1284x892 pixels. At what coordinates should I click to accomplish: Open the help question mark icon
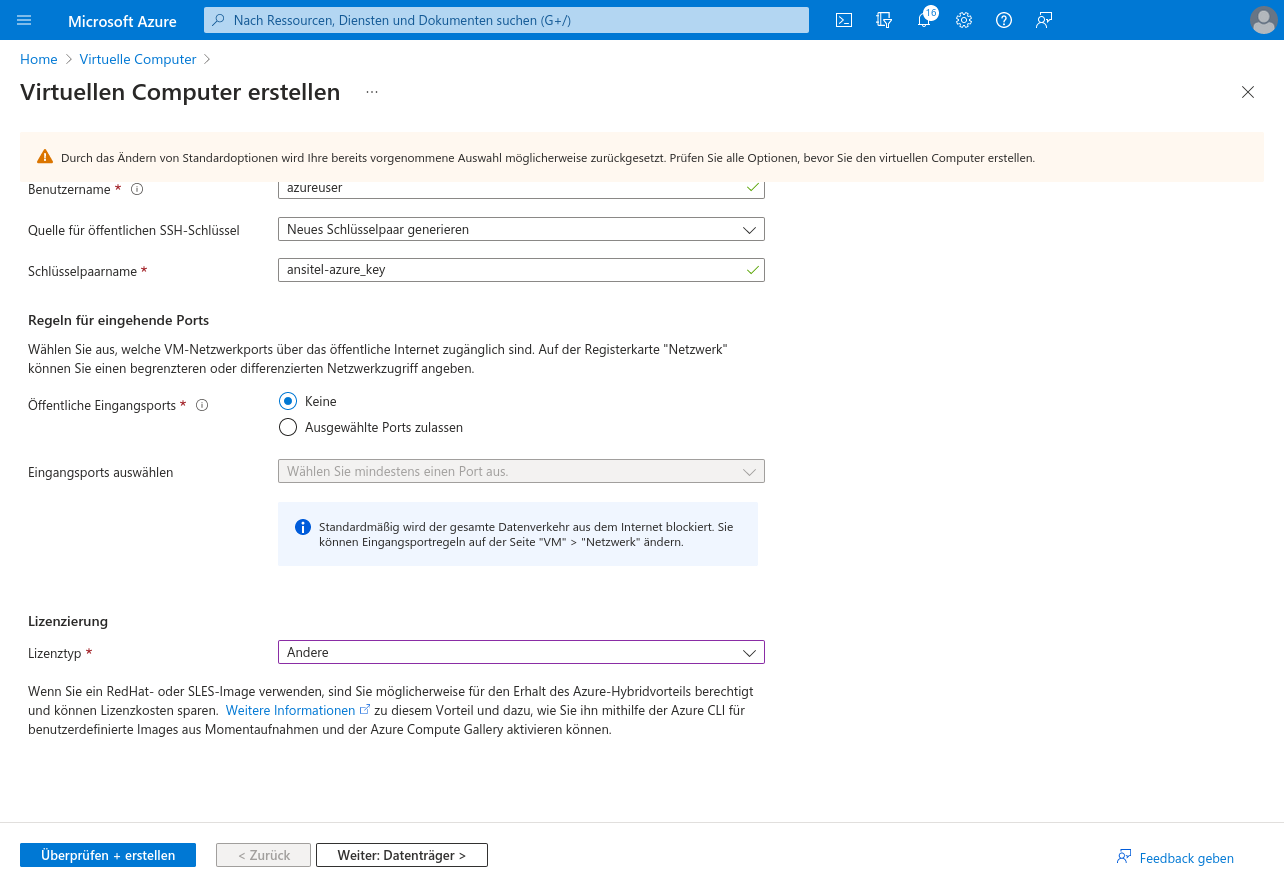click(x=1004, y=20)
